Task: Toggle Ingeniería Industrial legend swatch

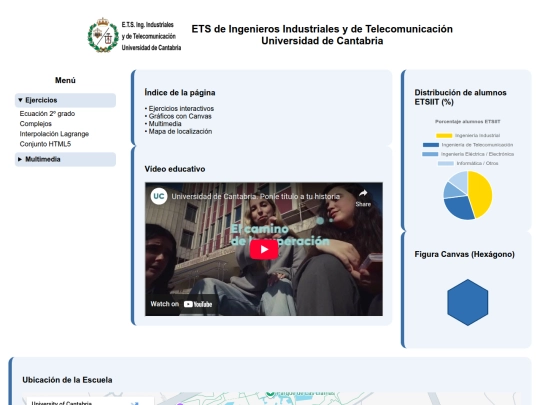Action: [x=444, y=136]
